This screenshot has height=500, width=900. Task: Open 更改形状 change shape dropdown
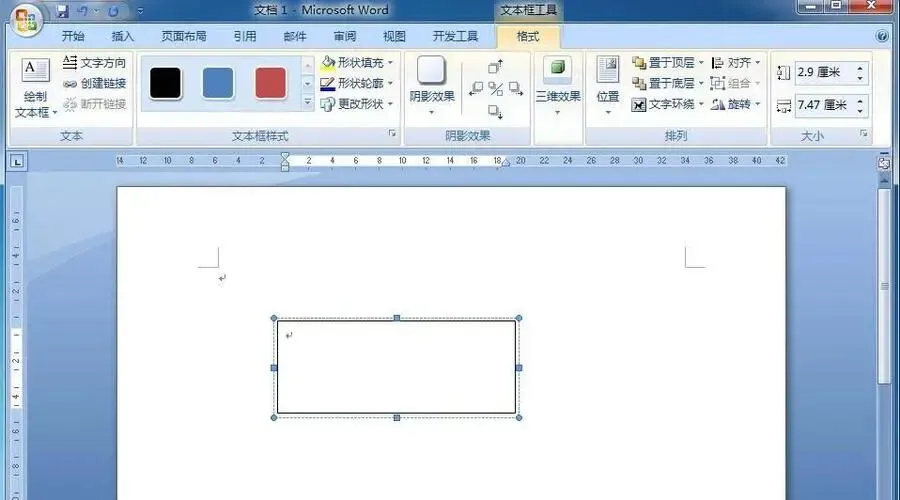357,104
